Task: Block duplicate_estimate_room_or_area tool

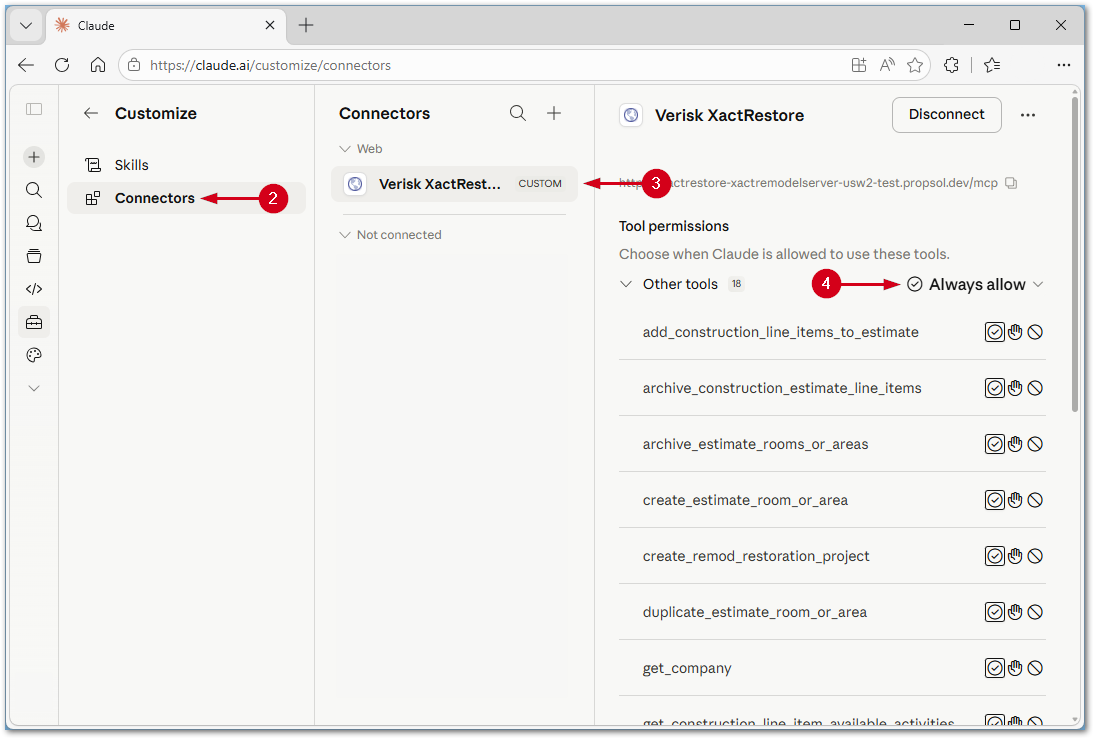Action: [1035, 612]
